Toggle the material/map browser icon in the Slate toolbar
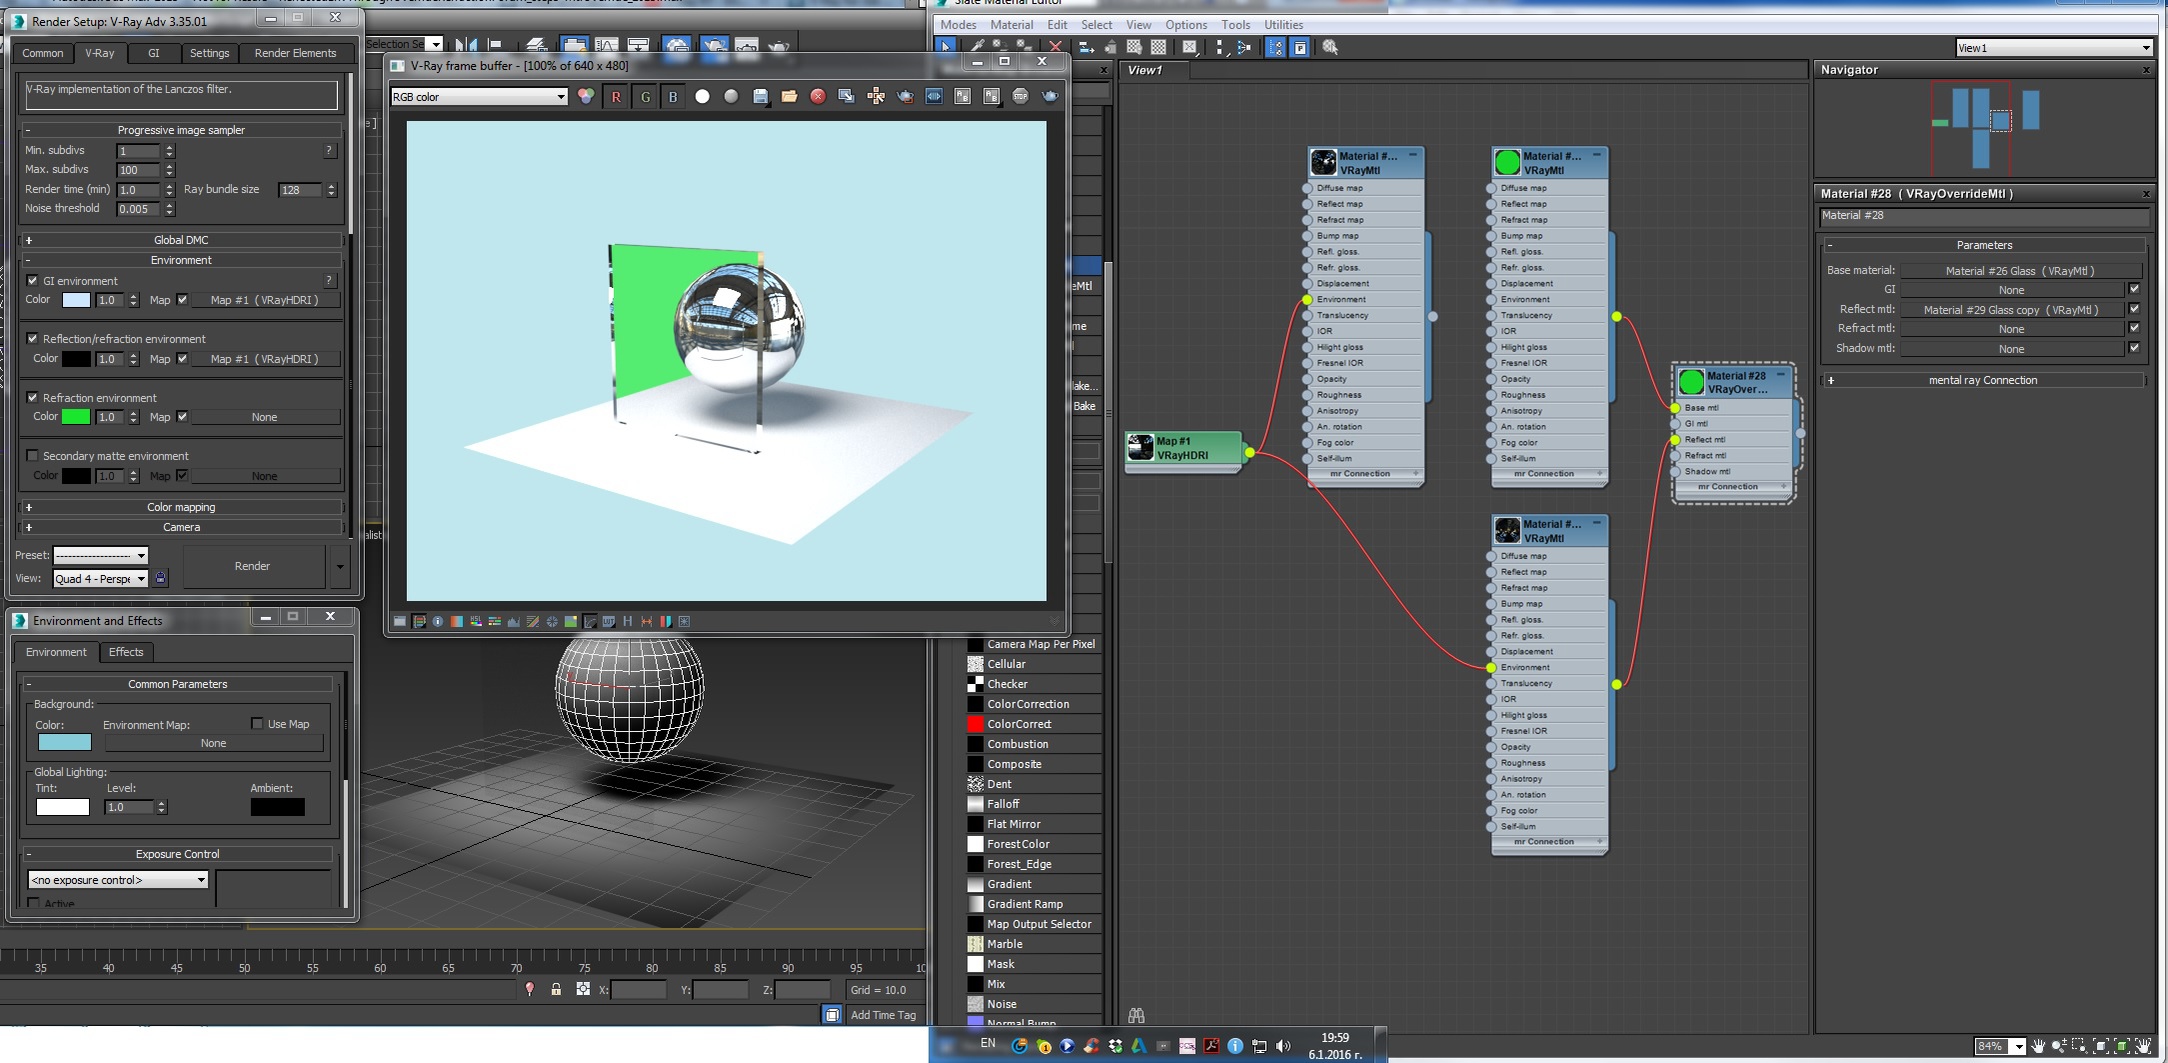The width and height of the screenshot is (2168, 1063). [1275, 47]
